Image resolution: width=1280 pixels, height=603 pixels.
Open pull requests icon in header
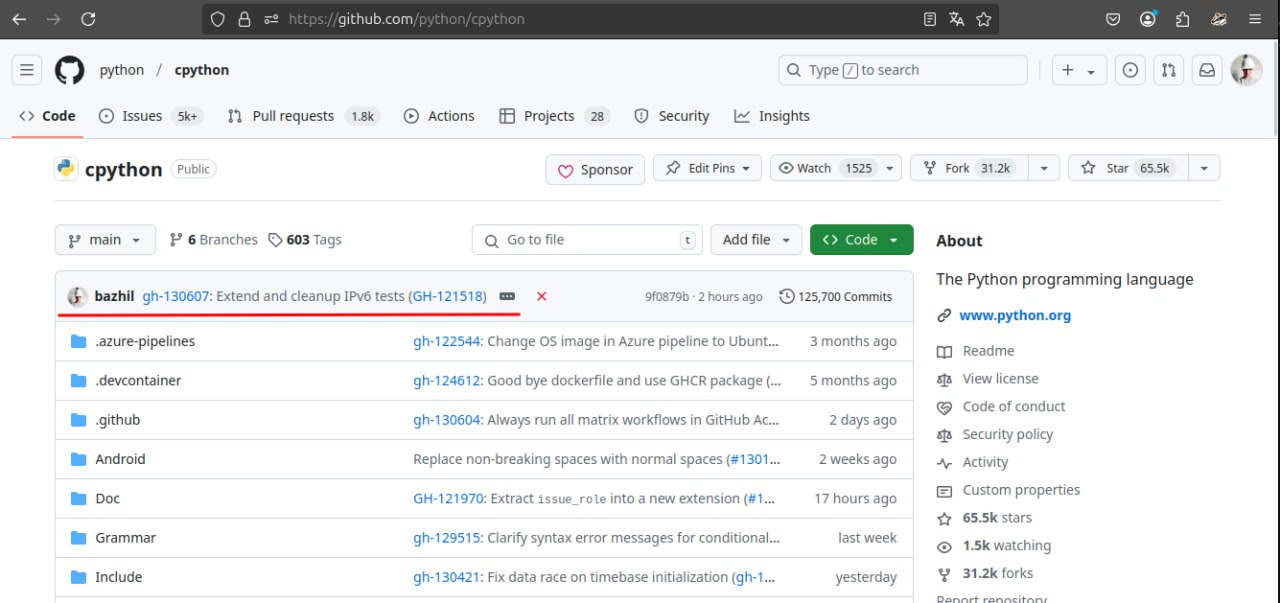click(1168, 70)
